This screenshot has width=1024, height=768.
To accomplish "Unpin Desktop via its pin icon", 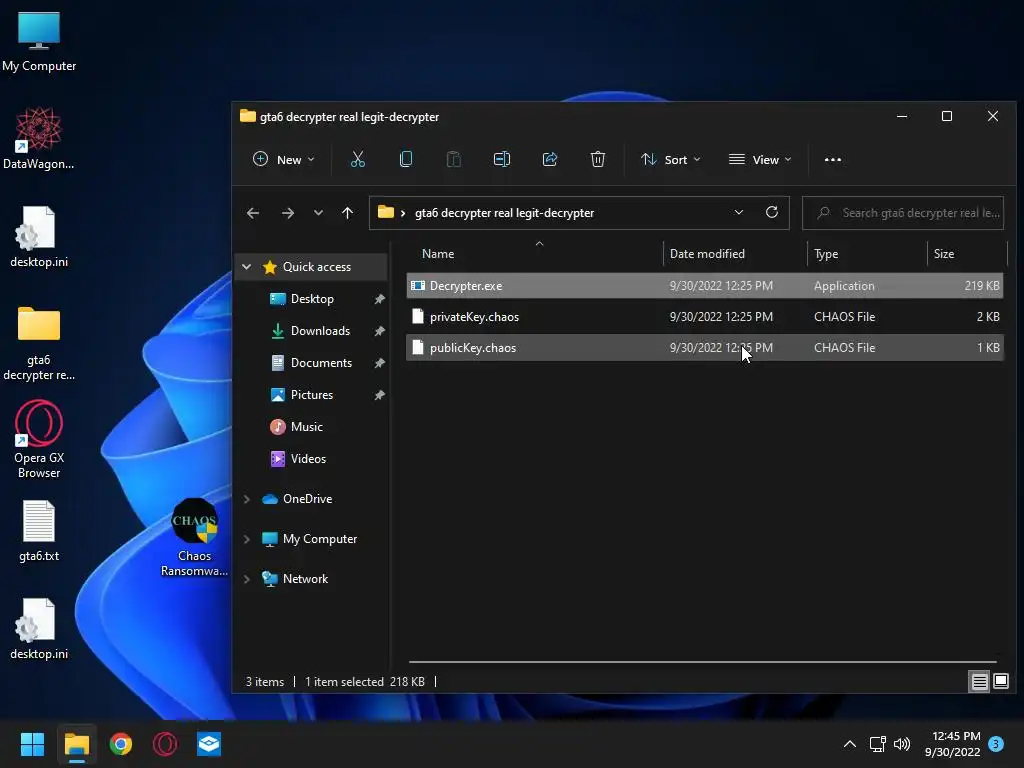I will pyautogui.click(x=379, y=299).
